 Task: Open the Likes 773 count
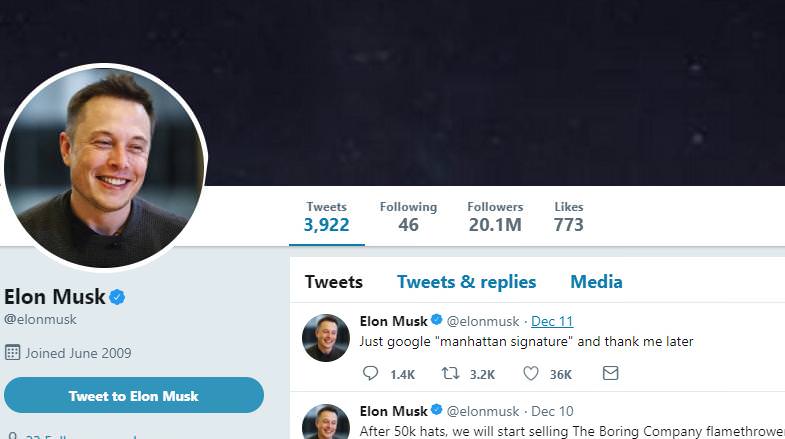[x=569, y=217]
